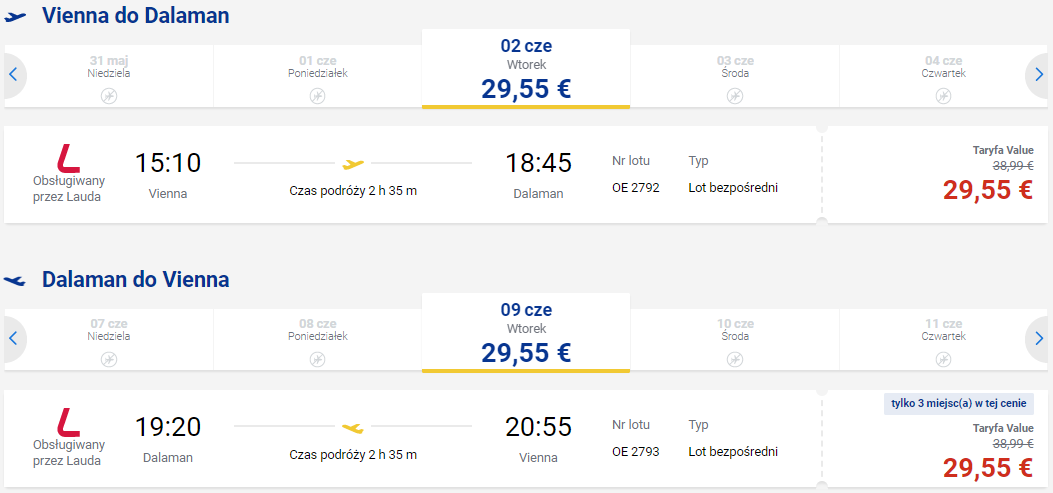Click the 'tylko 3 miejsc(a) w tej cenie' badge
The height and width of the screenshot is (493, 1053).
(x=958, y=404)
